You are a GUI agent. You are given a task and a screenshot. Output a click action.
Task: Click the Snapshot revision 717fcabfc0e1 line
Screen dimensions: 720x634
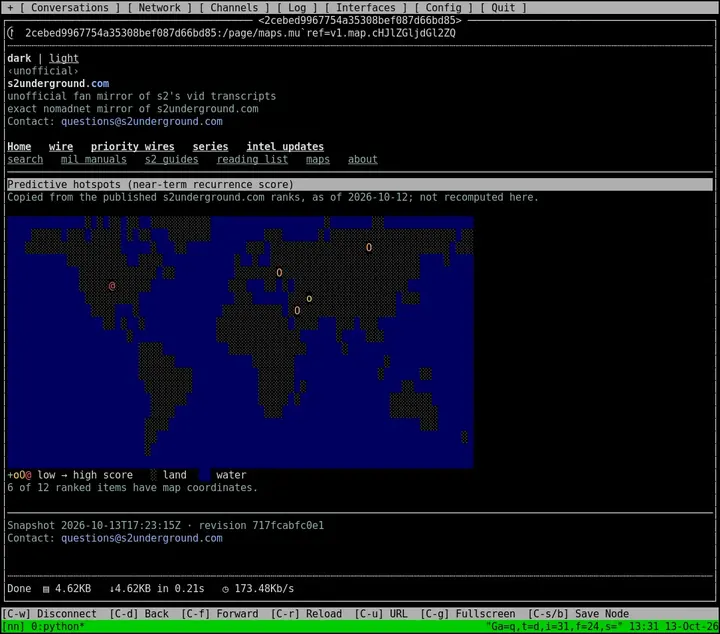[165, 525]
